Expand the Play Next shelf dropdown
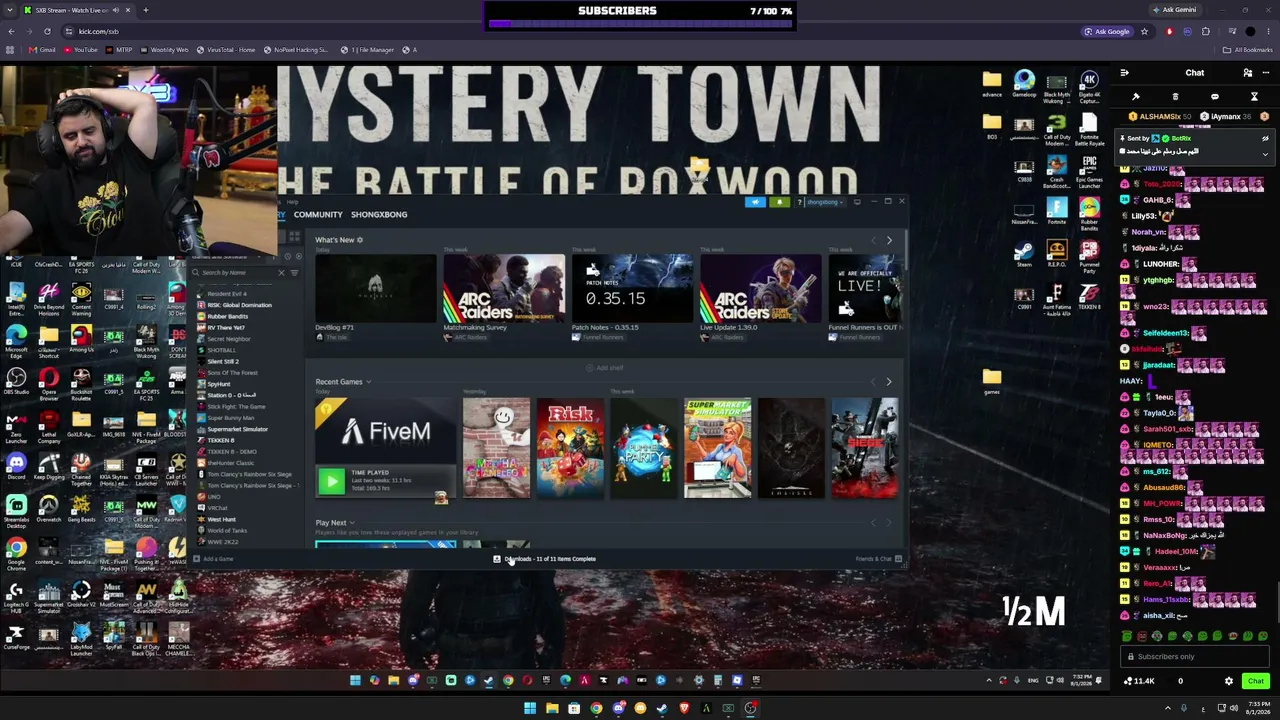 352,523
